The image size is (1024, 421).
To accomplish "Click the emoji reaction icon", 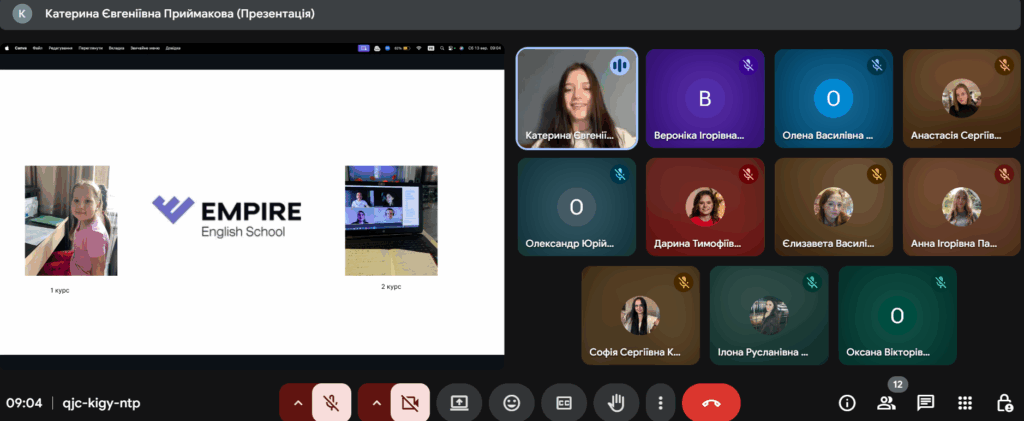I will pos(511,402).
